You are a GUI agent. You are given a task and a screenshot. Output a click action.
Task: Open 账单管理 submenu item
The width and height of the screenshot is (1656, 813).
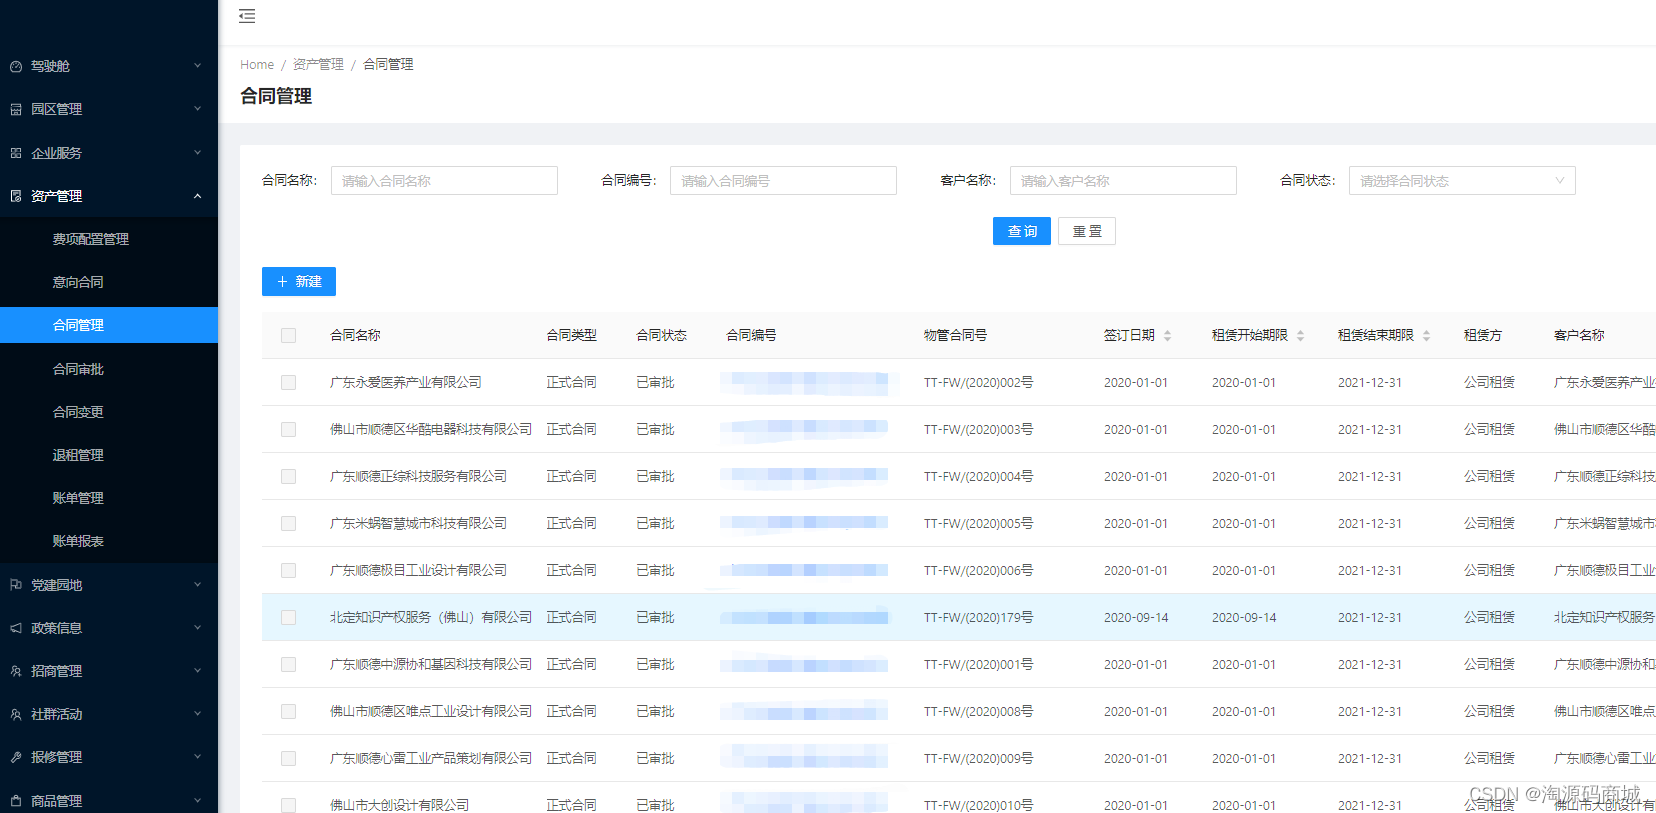[109, 498]
